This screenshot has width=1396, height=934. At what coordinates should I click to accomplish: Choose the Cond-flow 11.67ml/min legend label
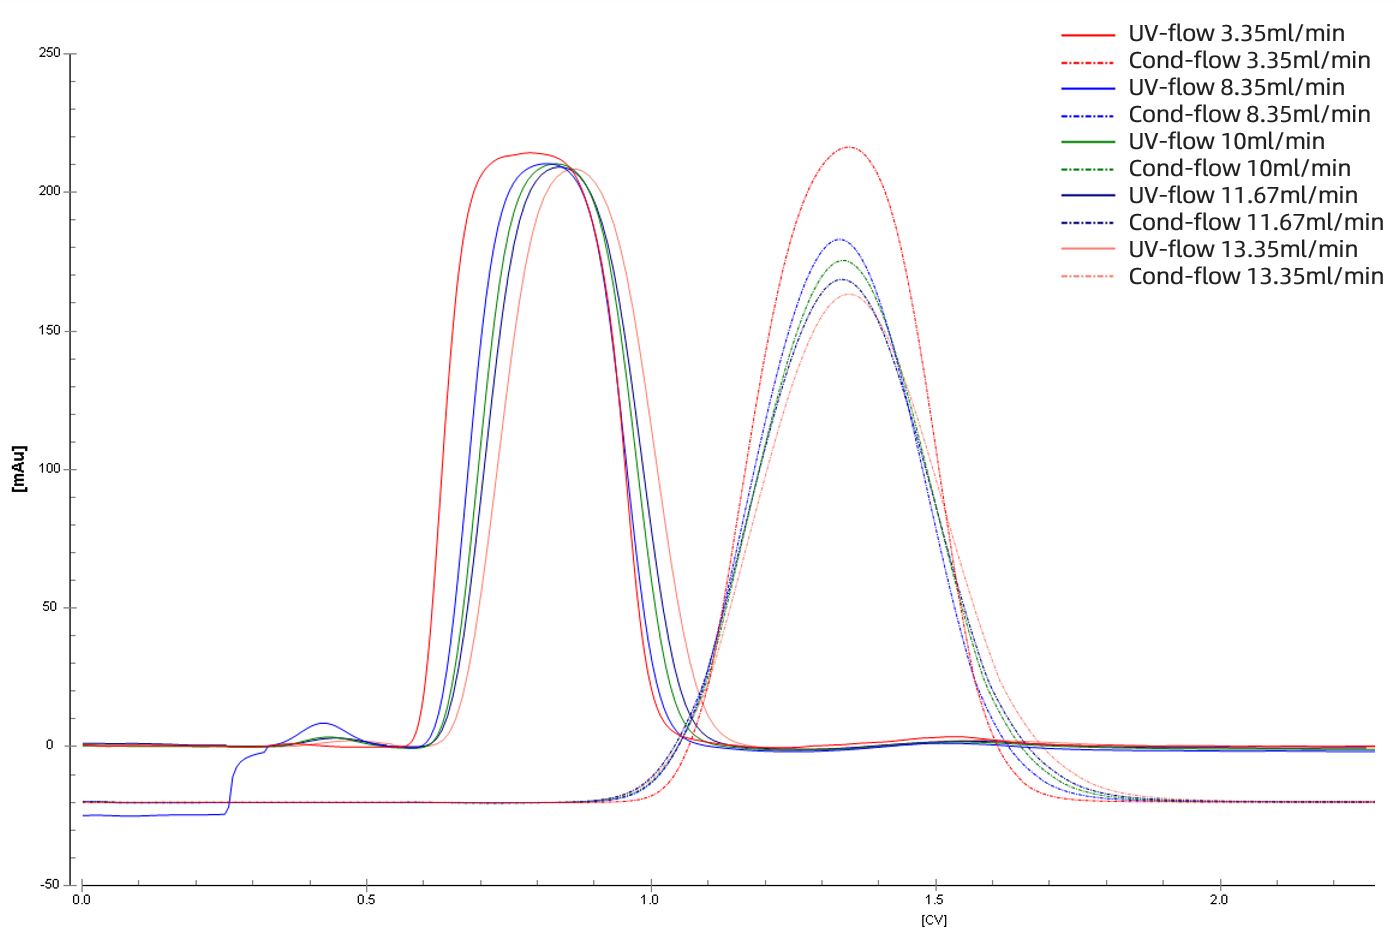tap(1256, 222)
